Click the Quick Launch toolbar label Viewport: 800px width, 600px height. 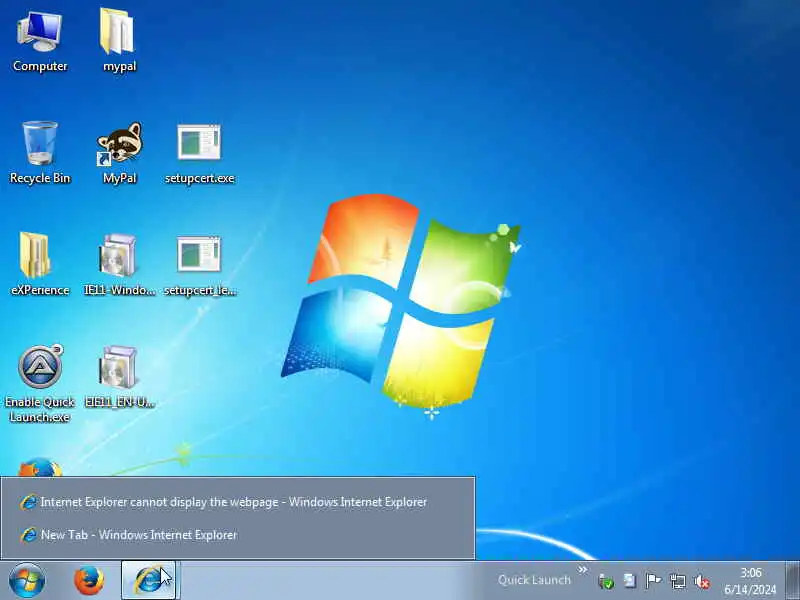click(x=534, y=580)
